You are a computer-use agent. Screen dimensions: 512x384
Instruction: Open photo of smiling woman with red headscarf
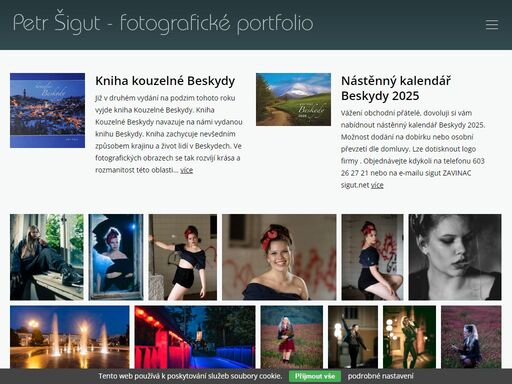pyautogui.click(x=279, y=257)
